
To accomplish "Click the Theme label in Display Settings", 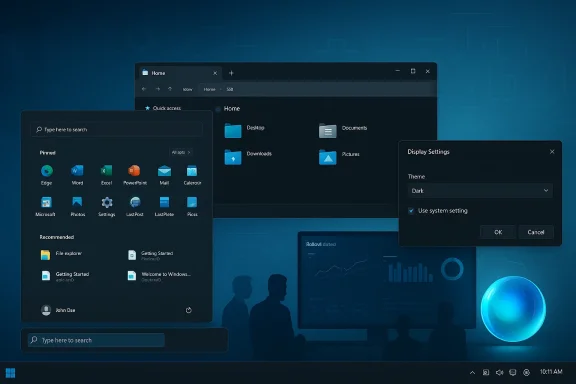I will click(x=416, y=177).
